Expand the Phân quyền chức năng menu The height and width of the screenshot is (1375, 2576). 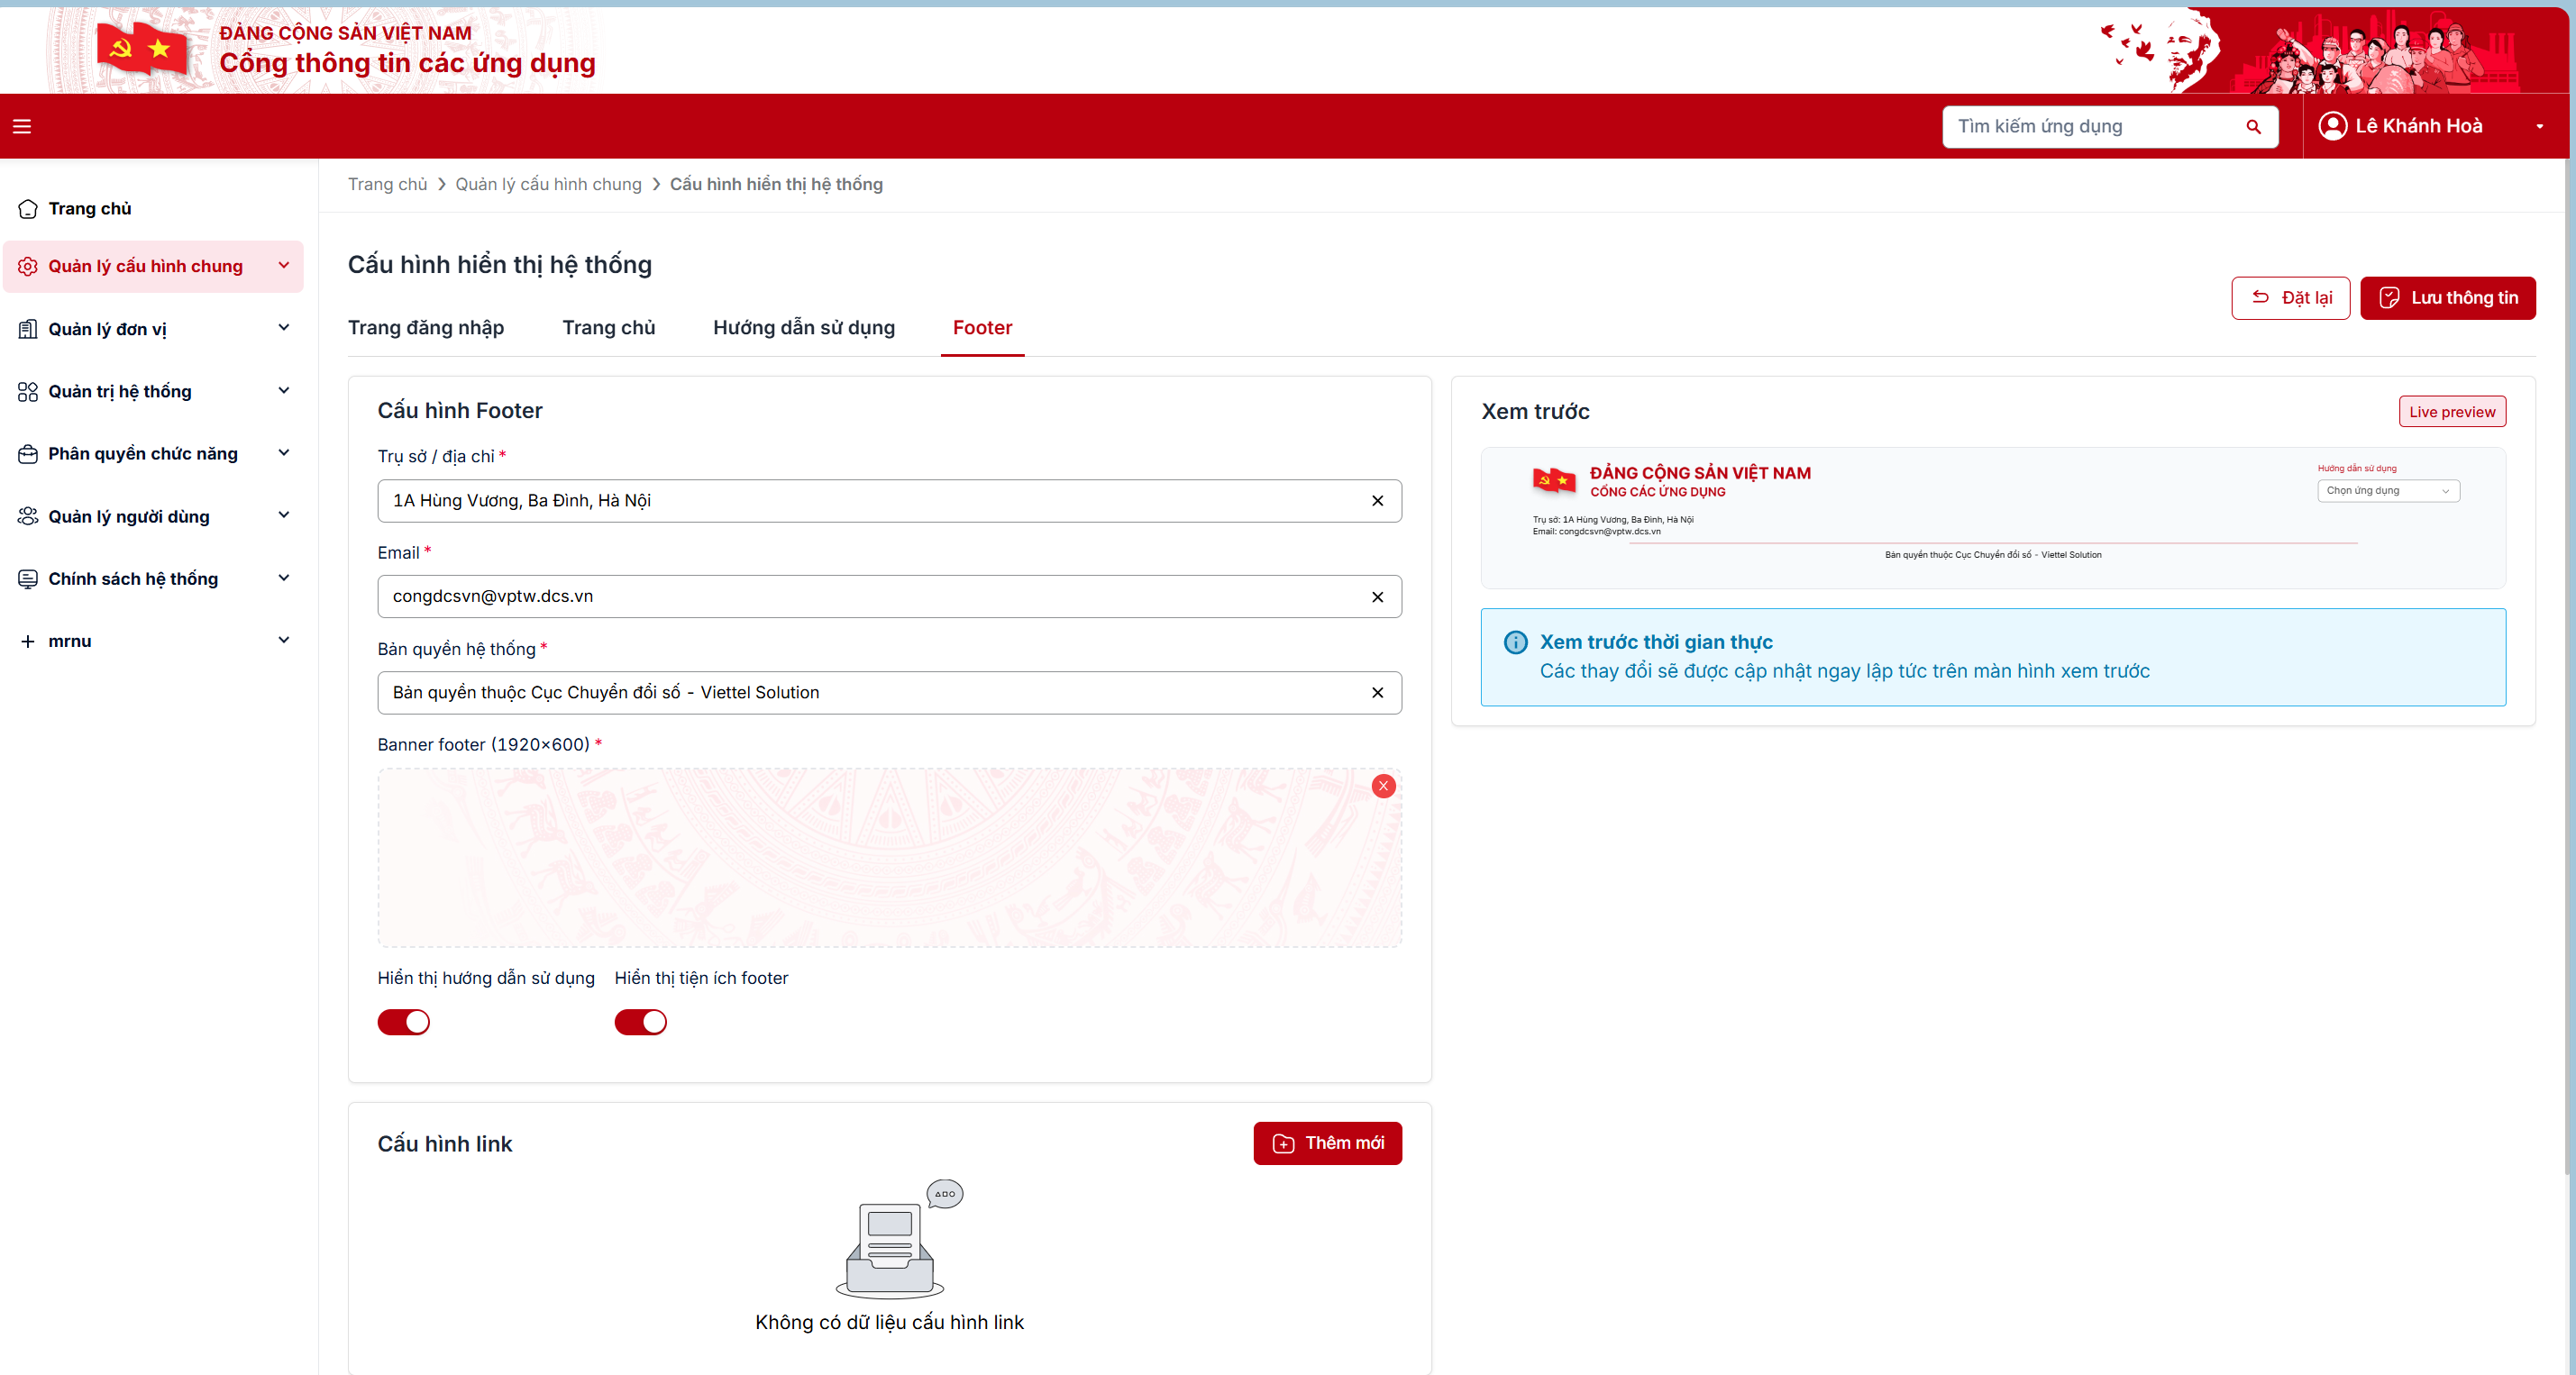(x=284, y=452)
